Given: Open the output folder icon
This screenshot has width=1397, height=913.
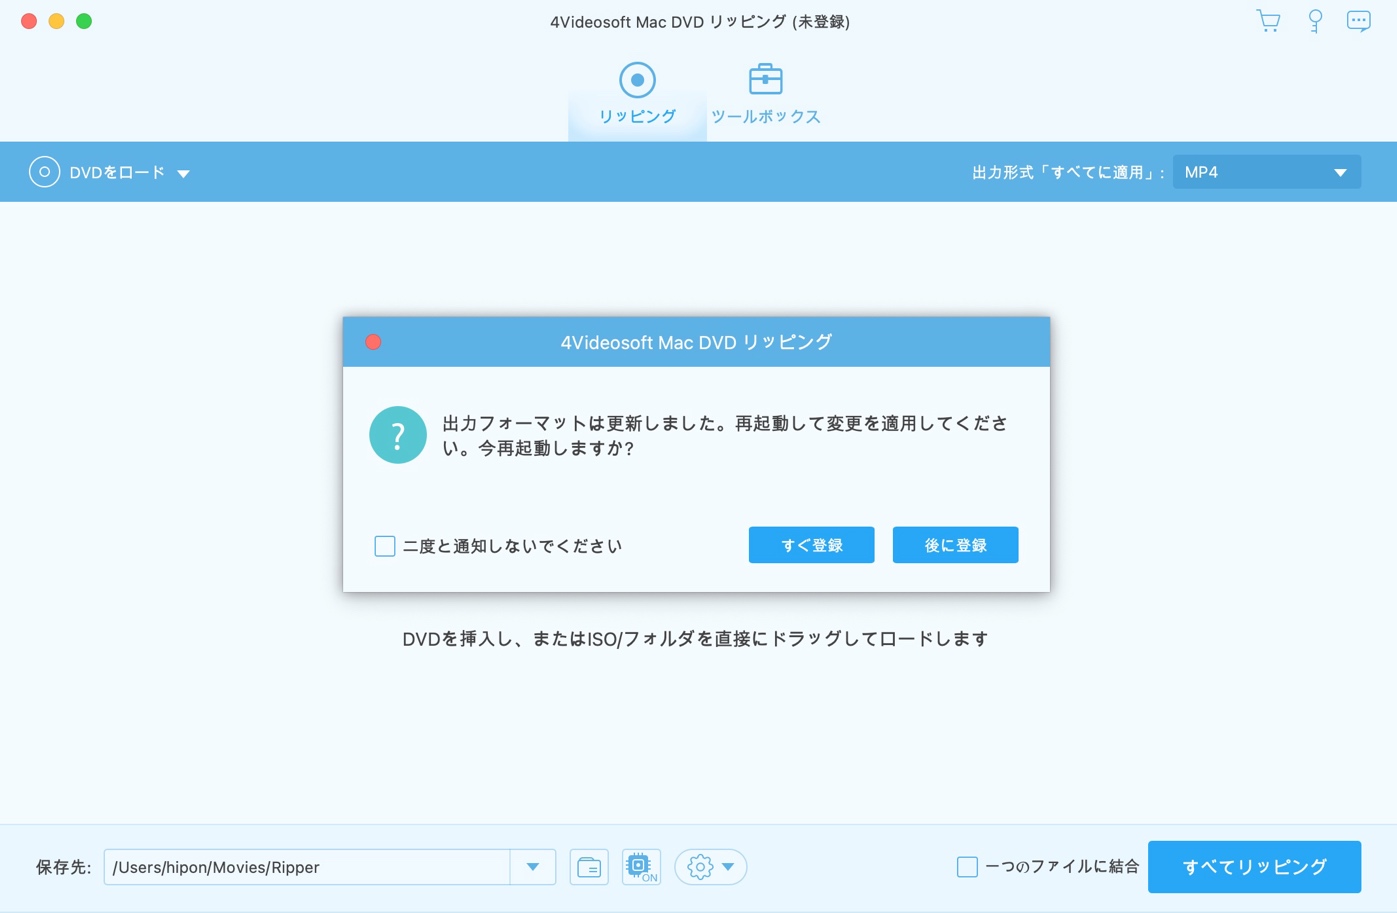Looking at the screenshot, I should pyautogui.click(x=589, y=867).
